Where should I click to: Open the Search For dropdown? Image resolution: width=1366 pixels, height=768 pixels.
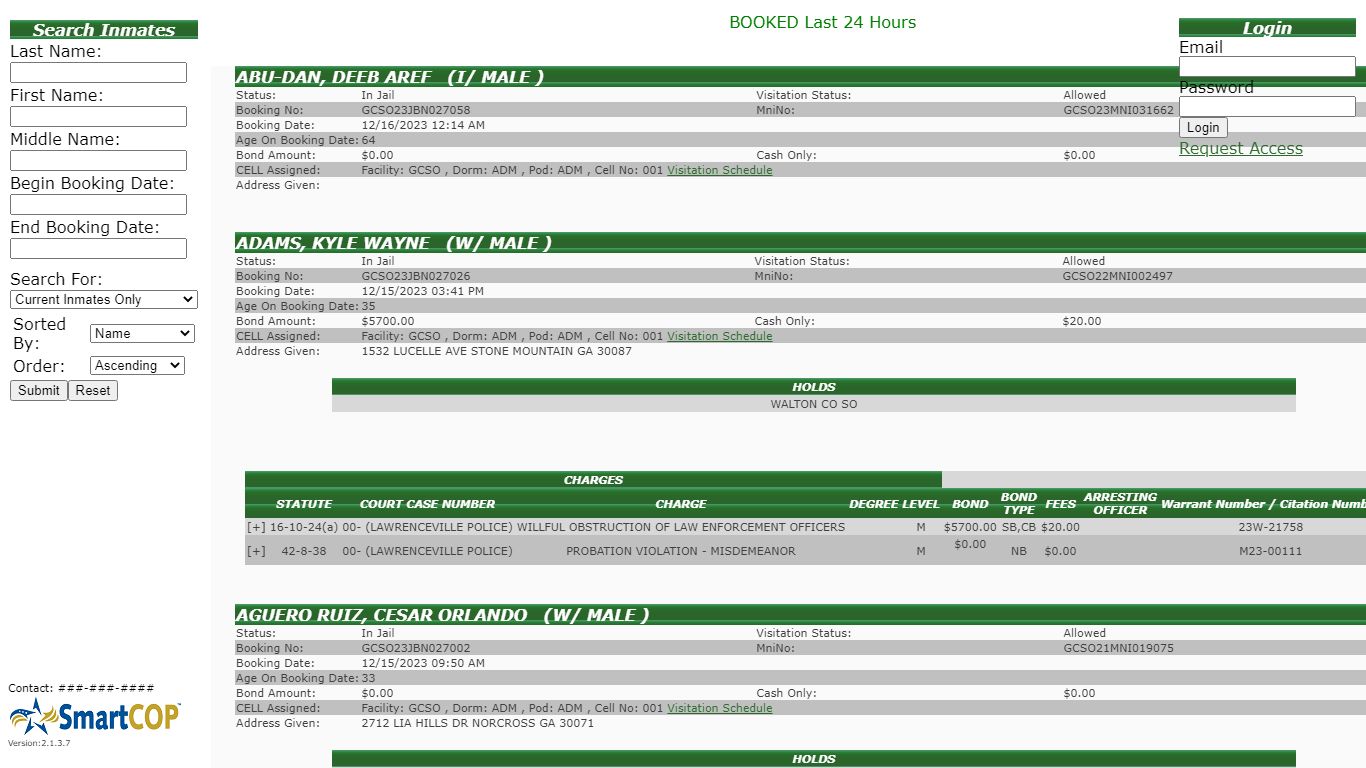pos(104,299)
